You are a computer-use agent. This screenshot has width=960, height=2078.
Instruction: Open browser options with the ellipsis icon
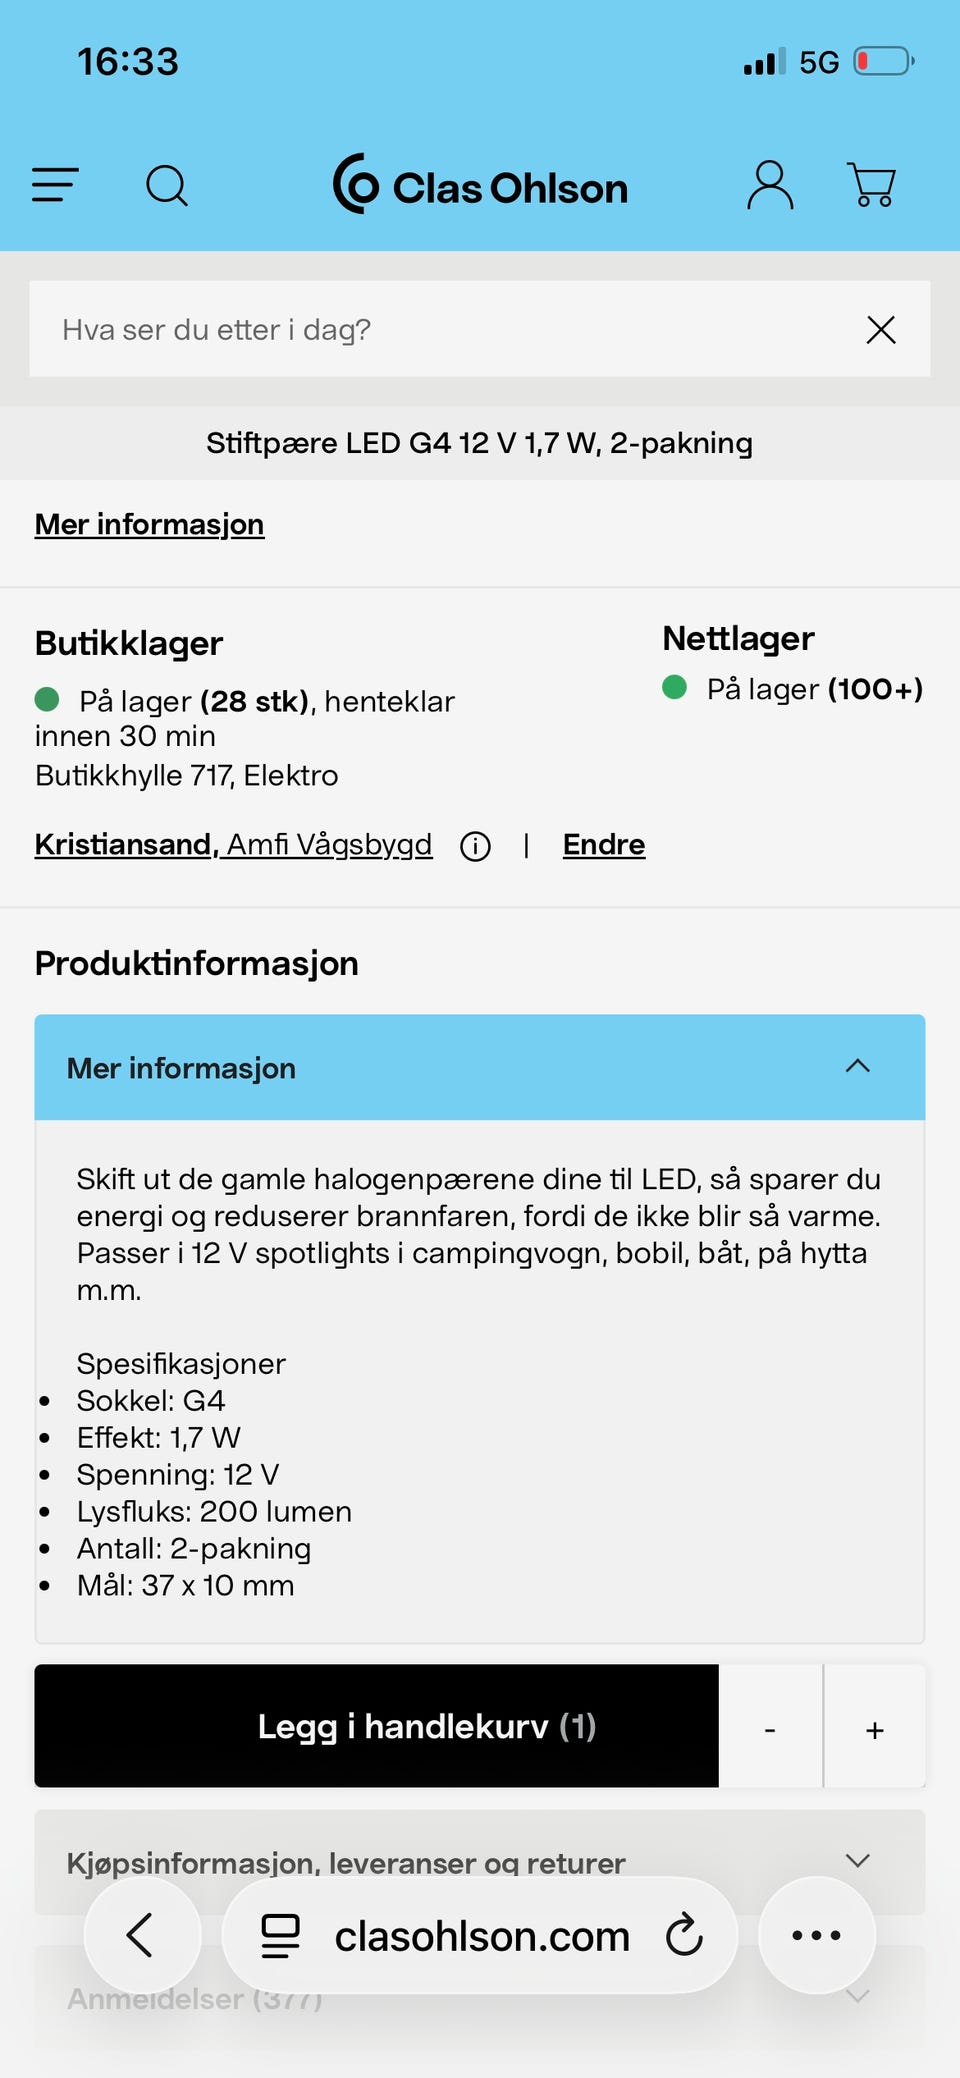(x=815, y=1934)
